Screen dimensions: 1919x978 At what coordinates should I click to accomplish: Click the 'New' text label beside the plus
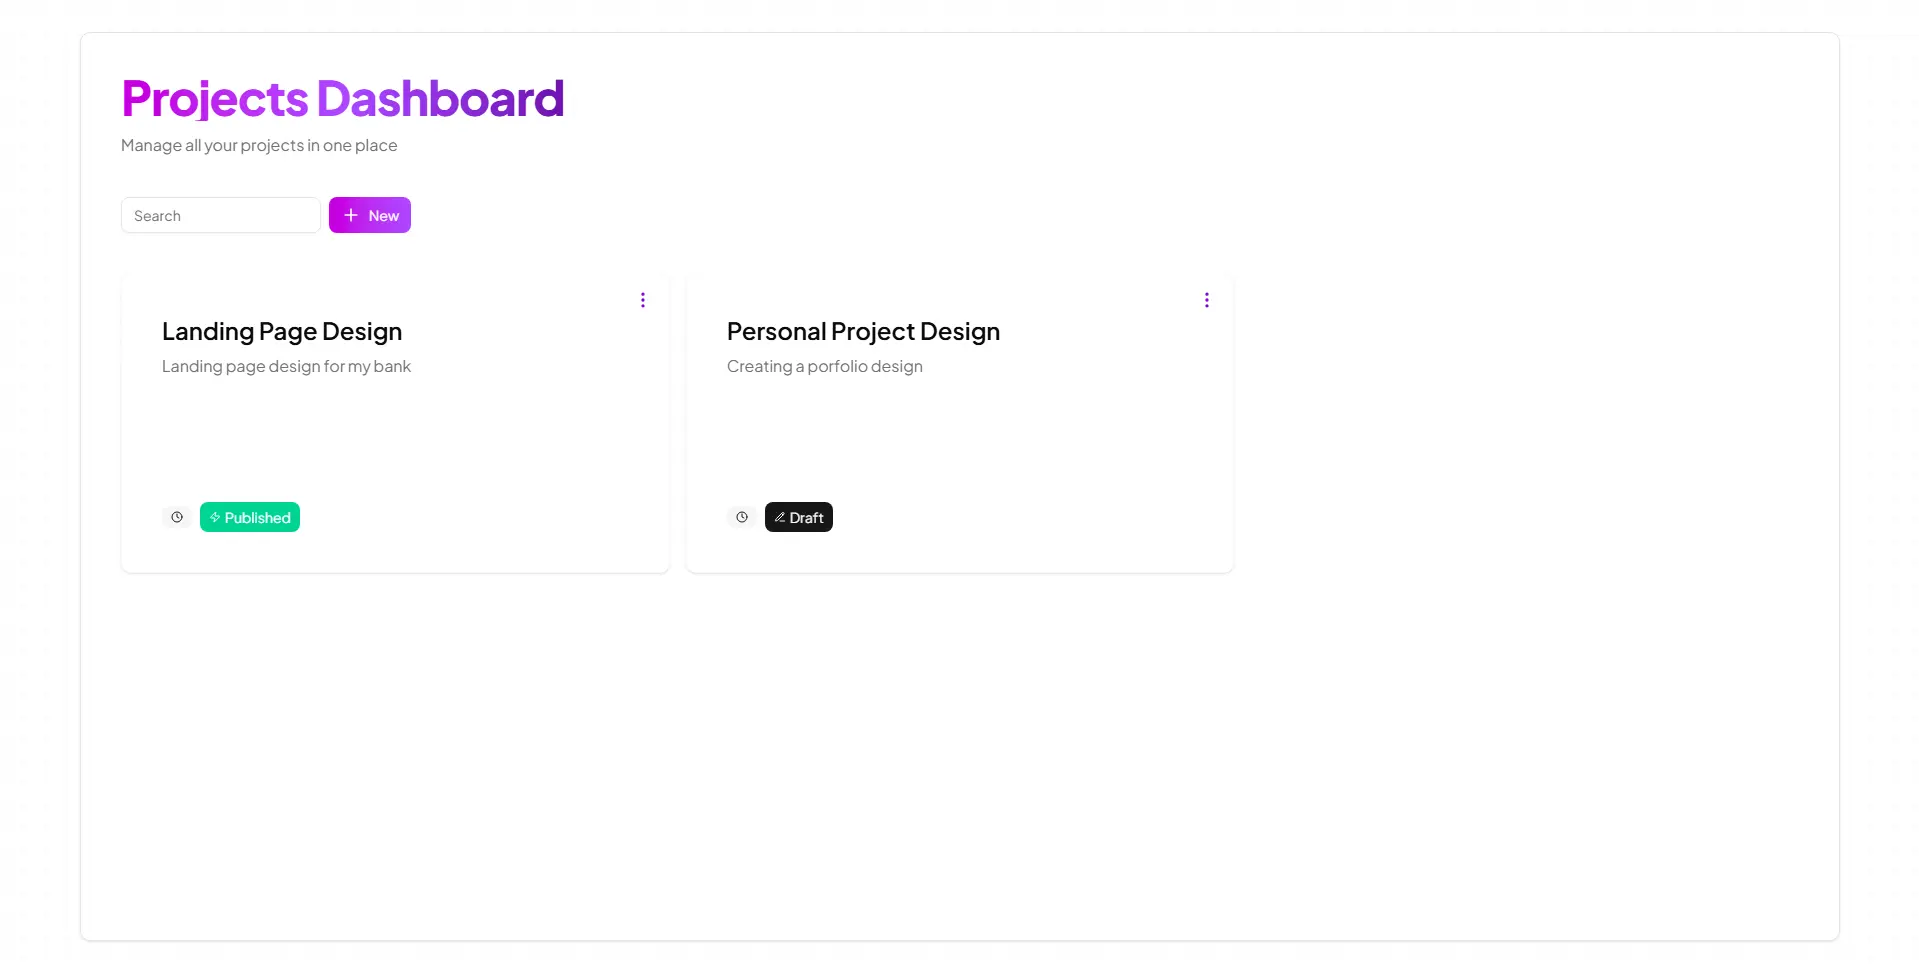pyautogui.click(x=384, y=215)
